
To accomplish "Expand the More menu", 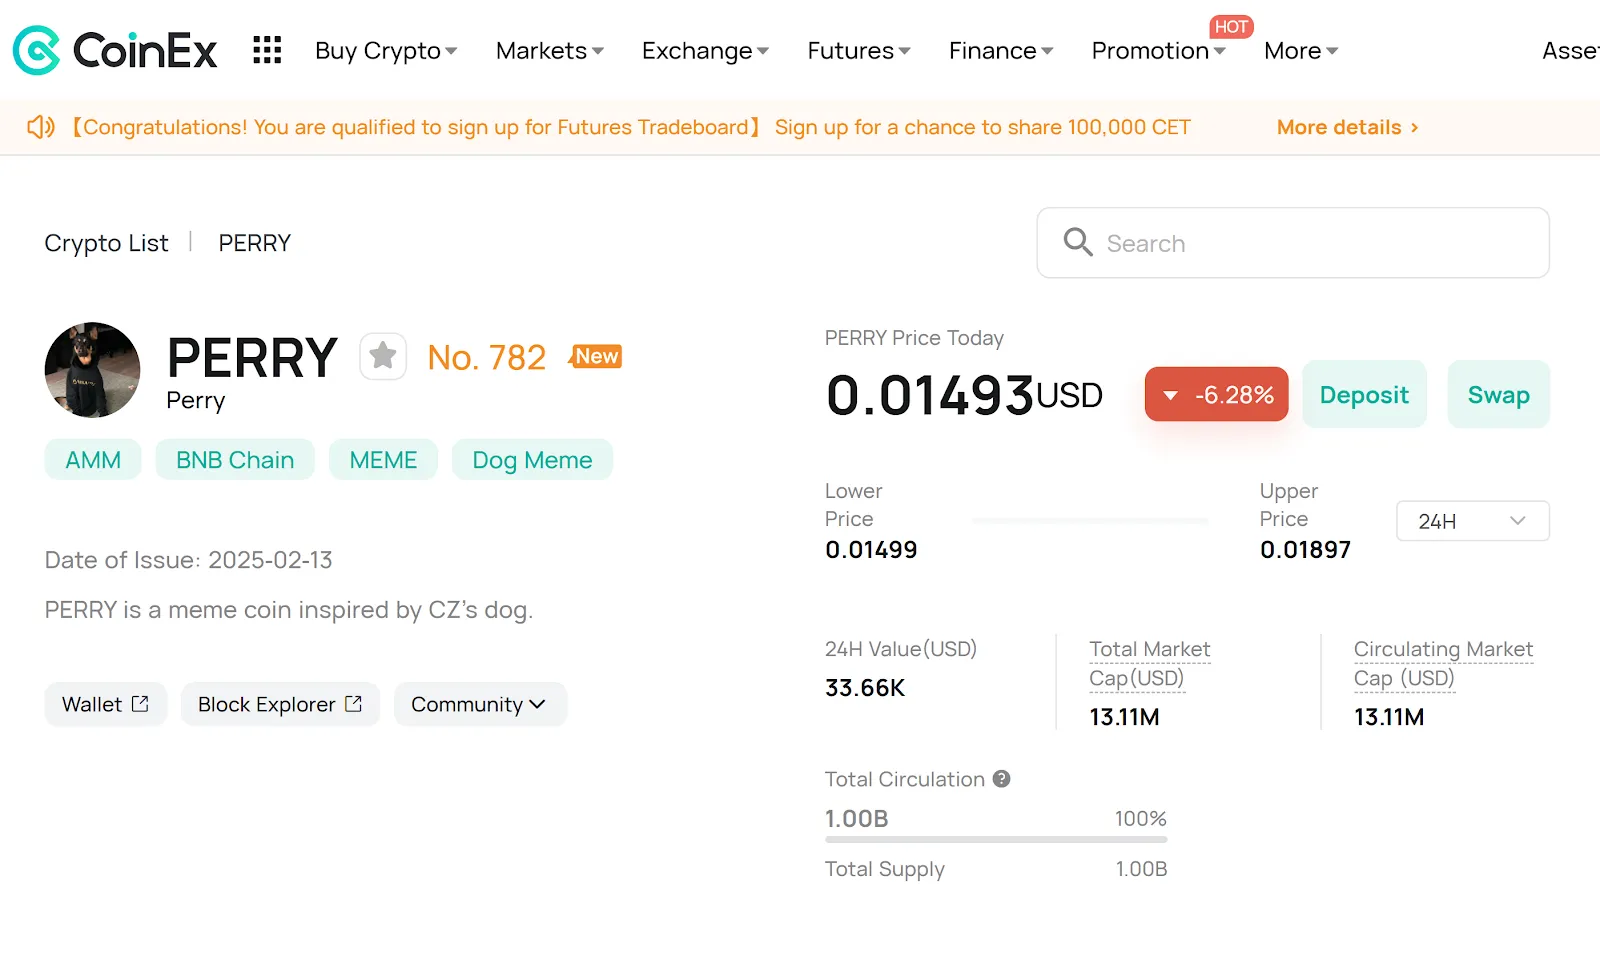I will tap(1301, 51).
